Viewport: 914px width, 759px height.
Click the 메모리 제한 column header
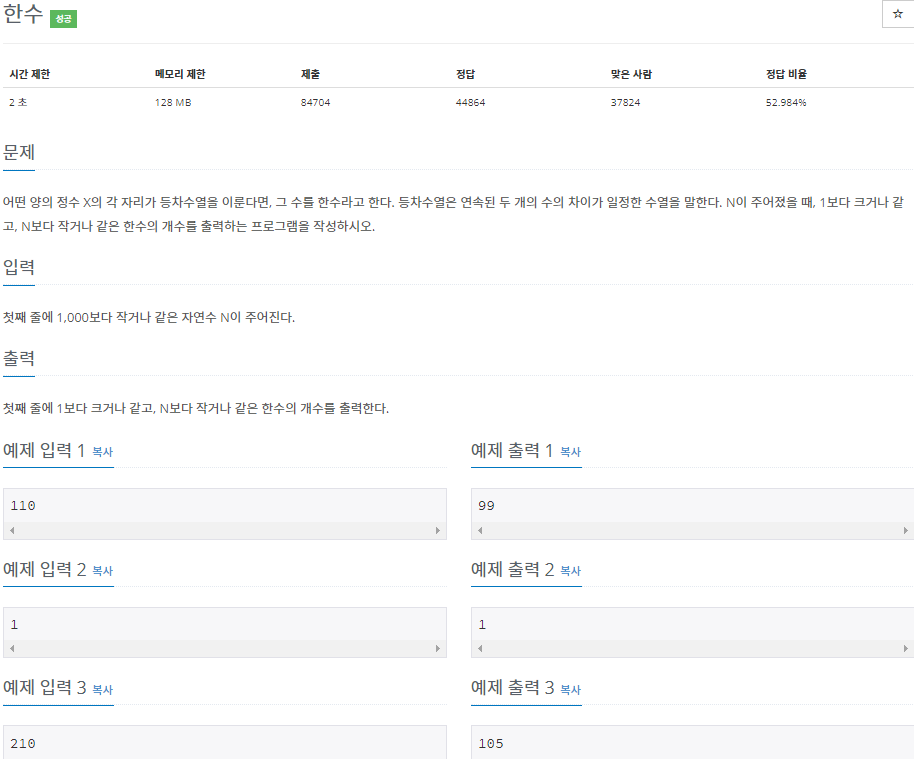(180, 74)
